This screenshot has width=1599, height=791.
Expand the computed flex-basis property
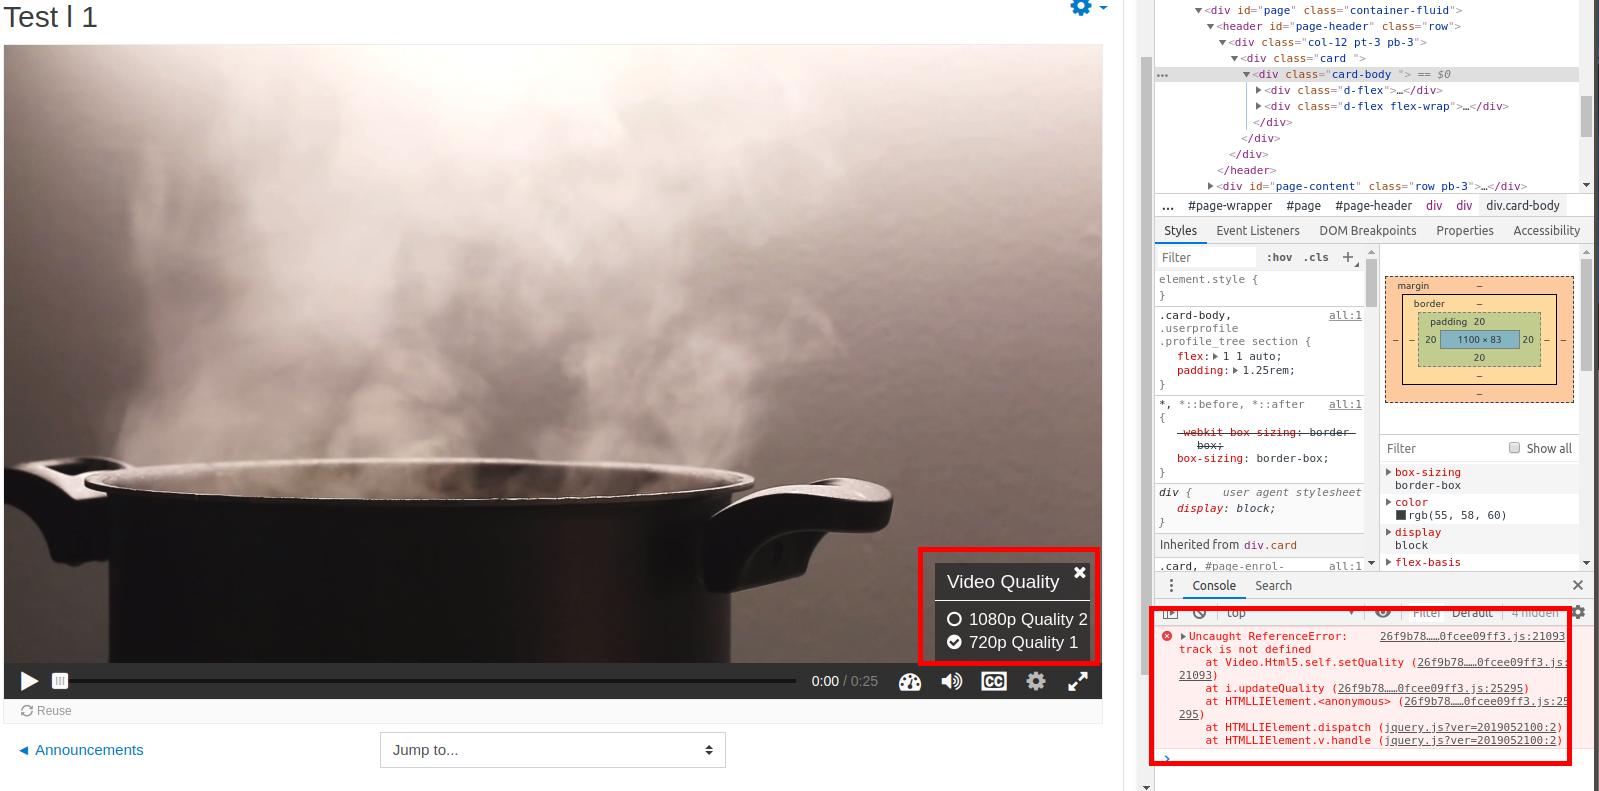1389,563
